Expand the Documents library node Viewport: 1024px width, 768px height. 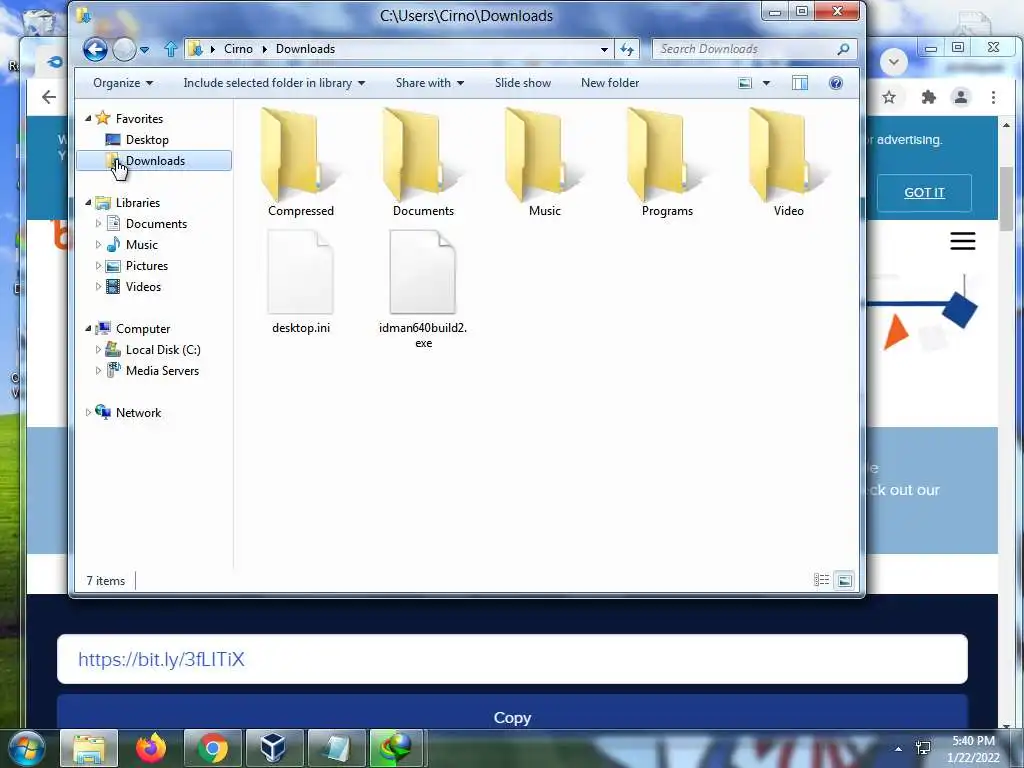pos(98,223)
